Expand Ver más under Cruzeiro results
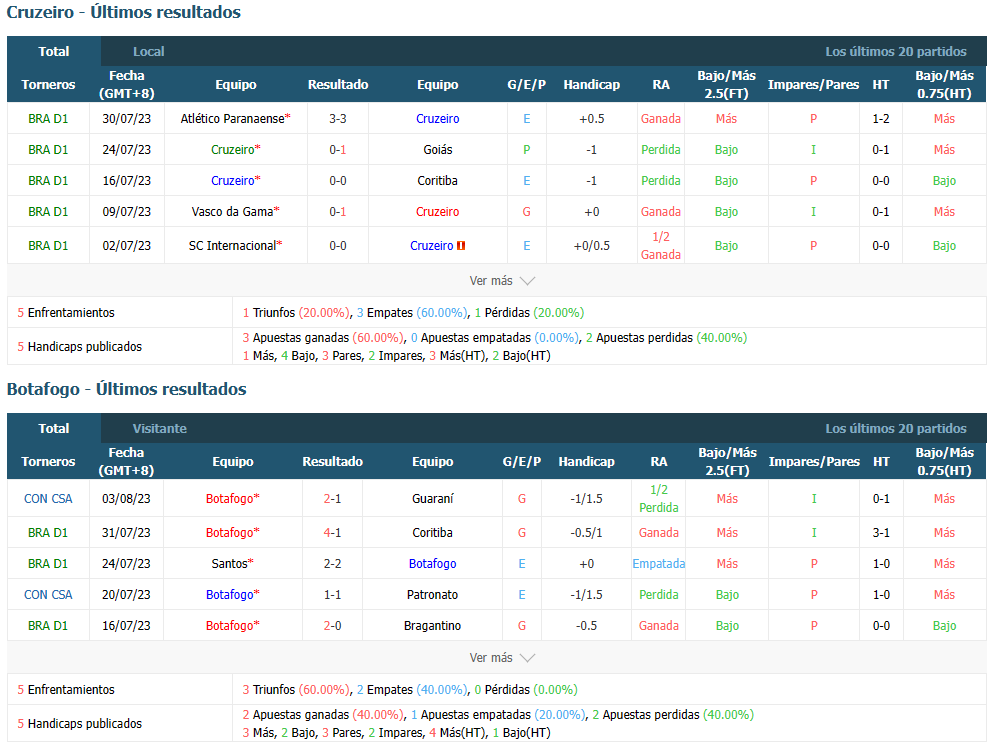993x748 pixels. coord(502,281)
